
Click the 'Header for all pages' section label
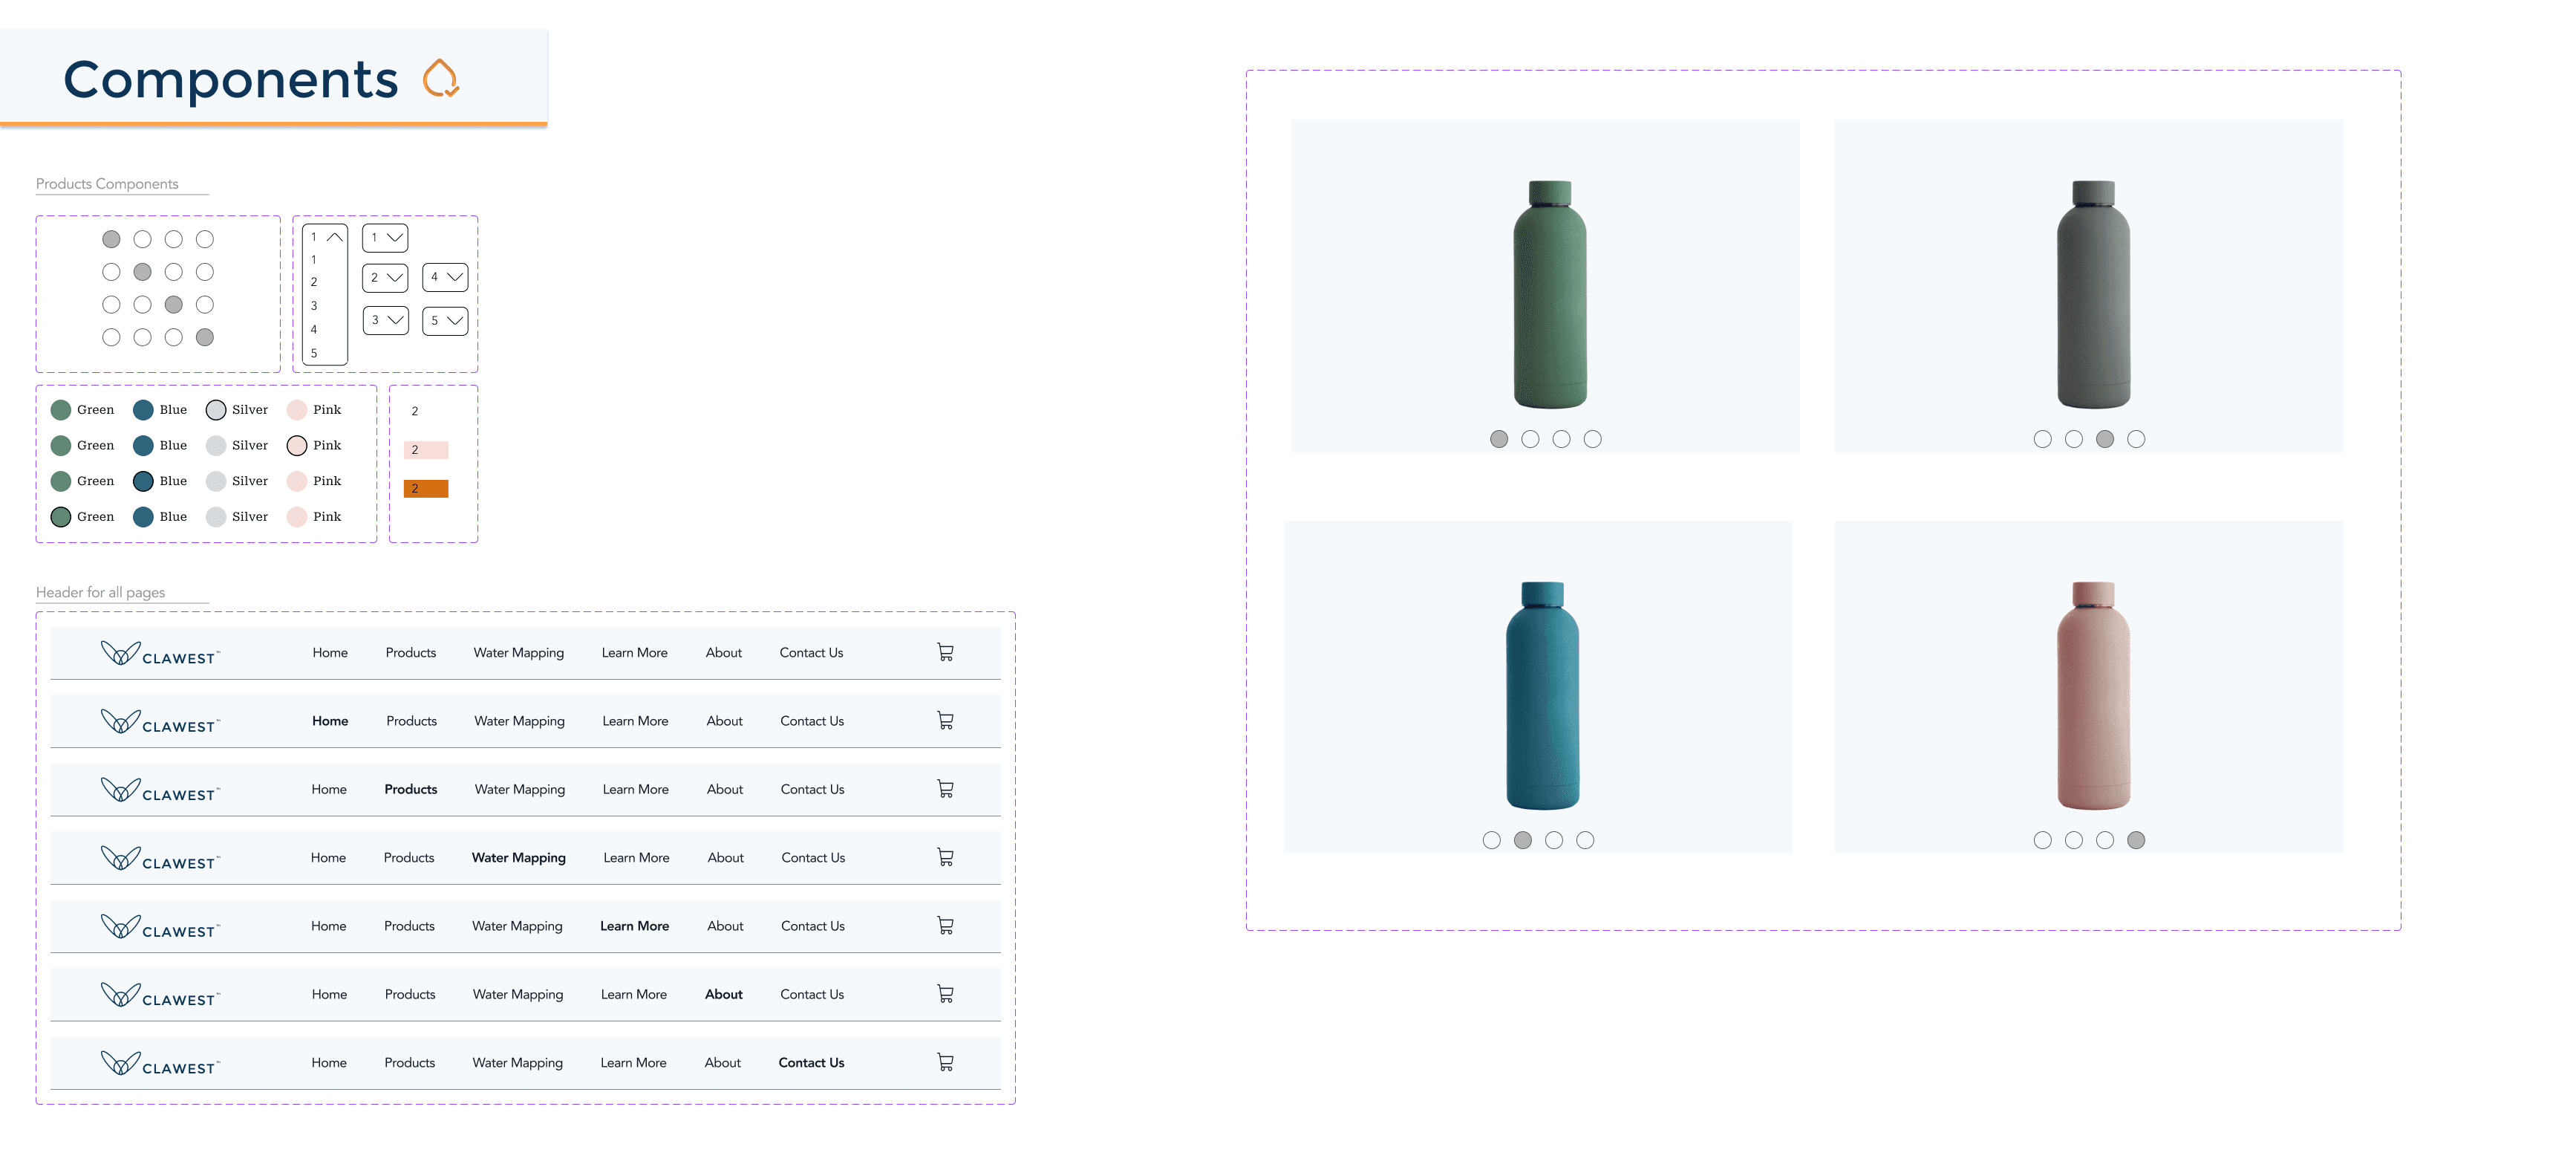pos(100,592)
